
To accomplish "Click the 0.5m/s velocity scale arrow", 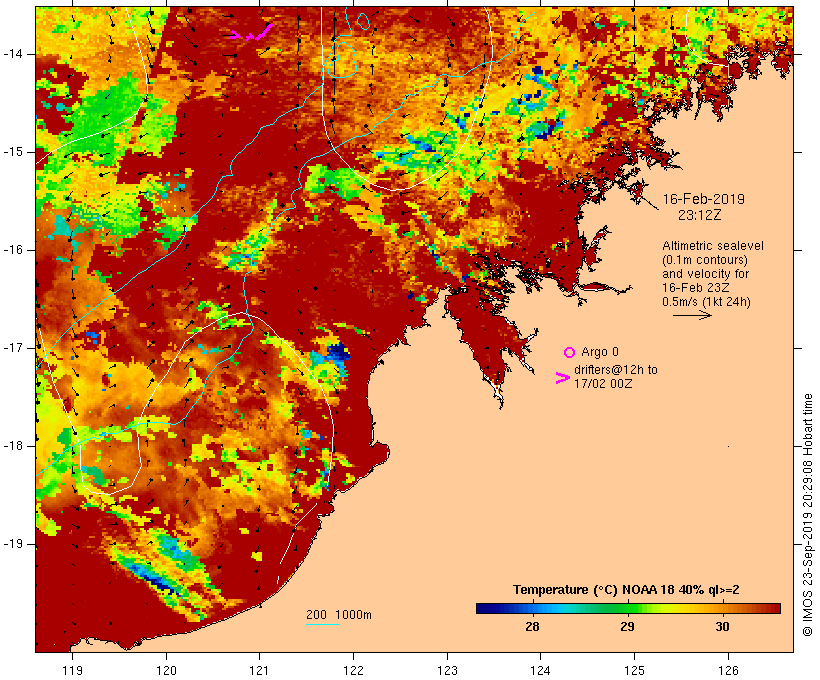I will pos(692,315).
